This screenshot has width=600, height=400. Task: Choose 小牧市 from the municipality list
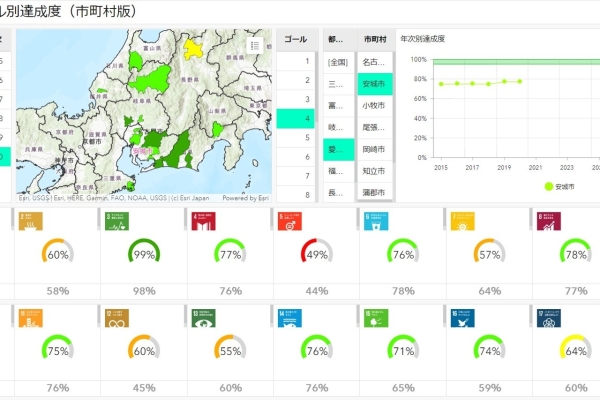pyautogui.click(x=376, y=105)
